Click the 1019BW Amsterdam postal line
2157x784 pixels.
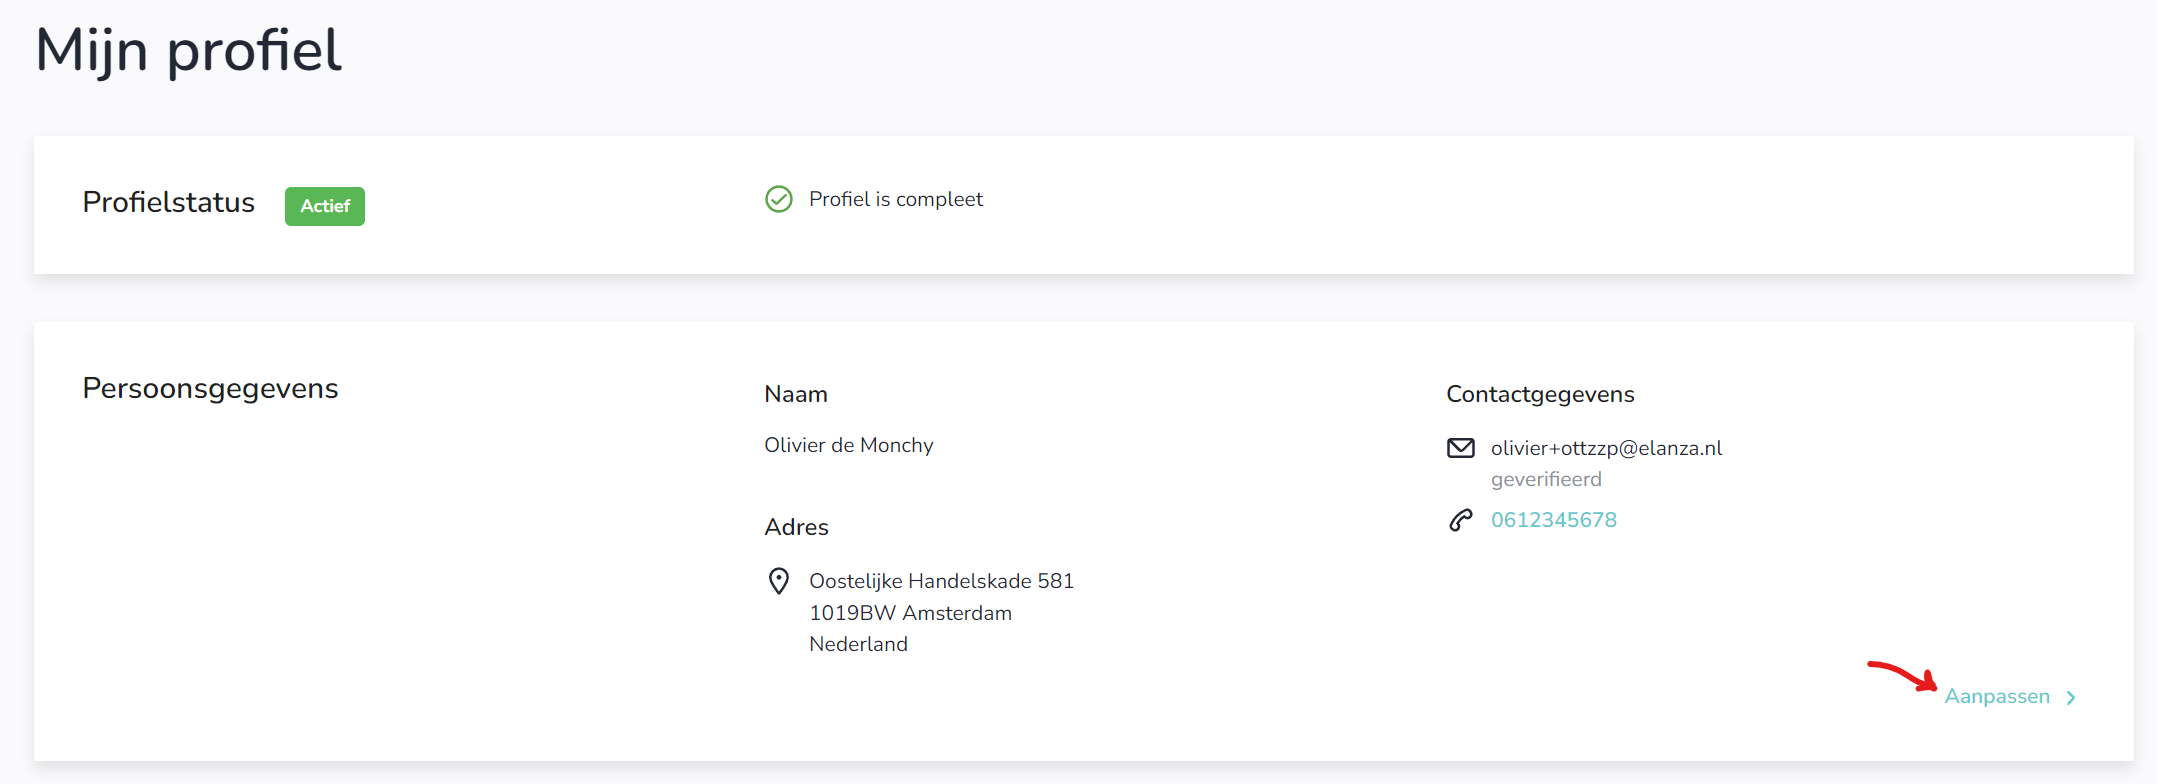910,613
